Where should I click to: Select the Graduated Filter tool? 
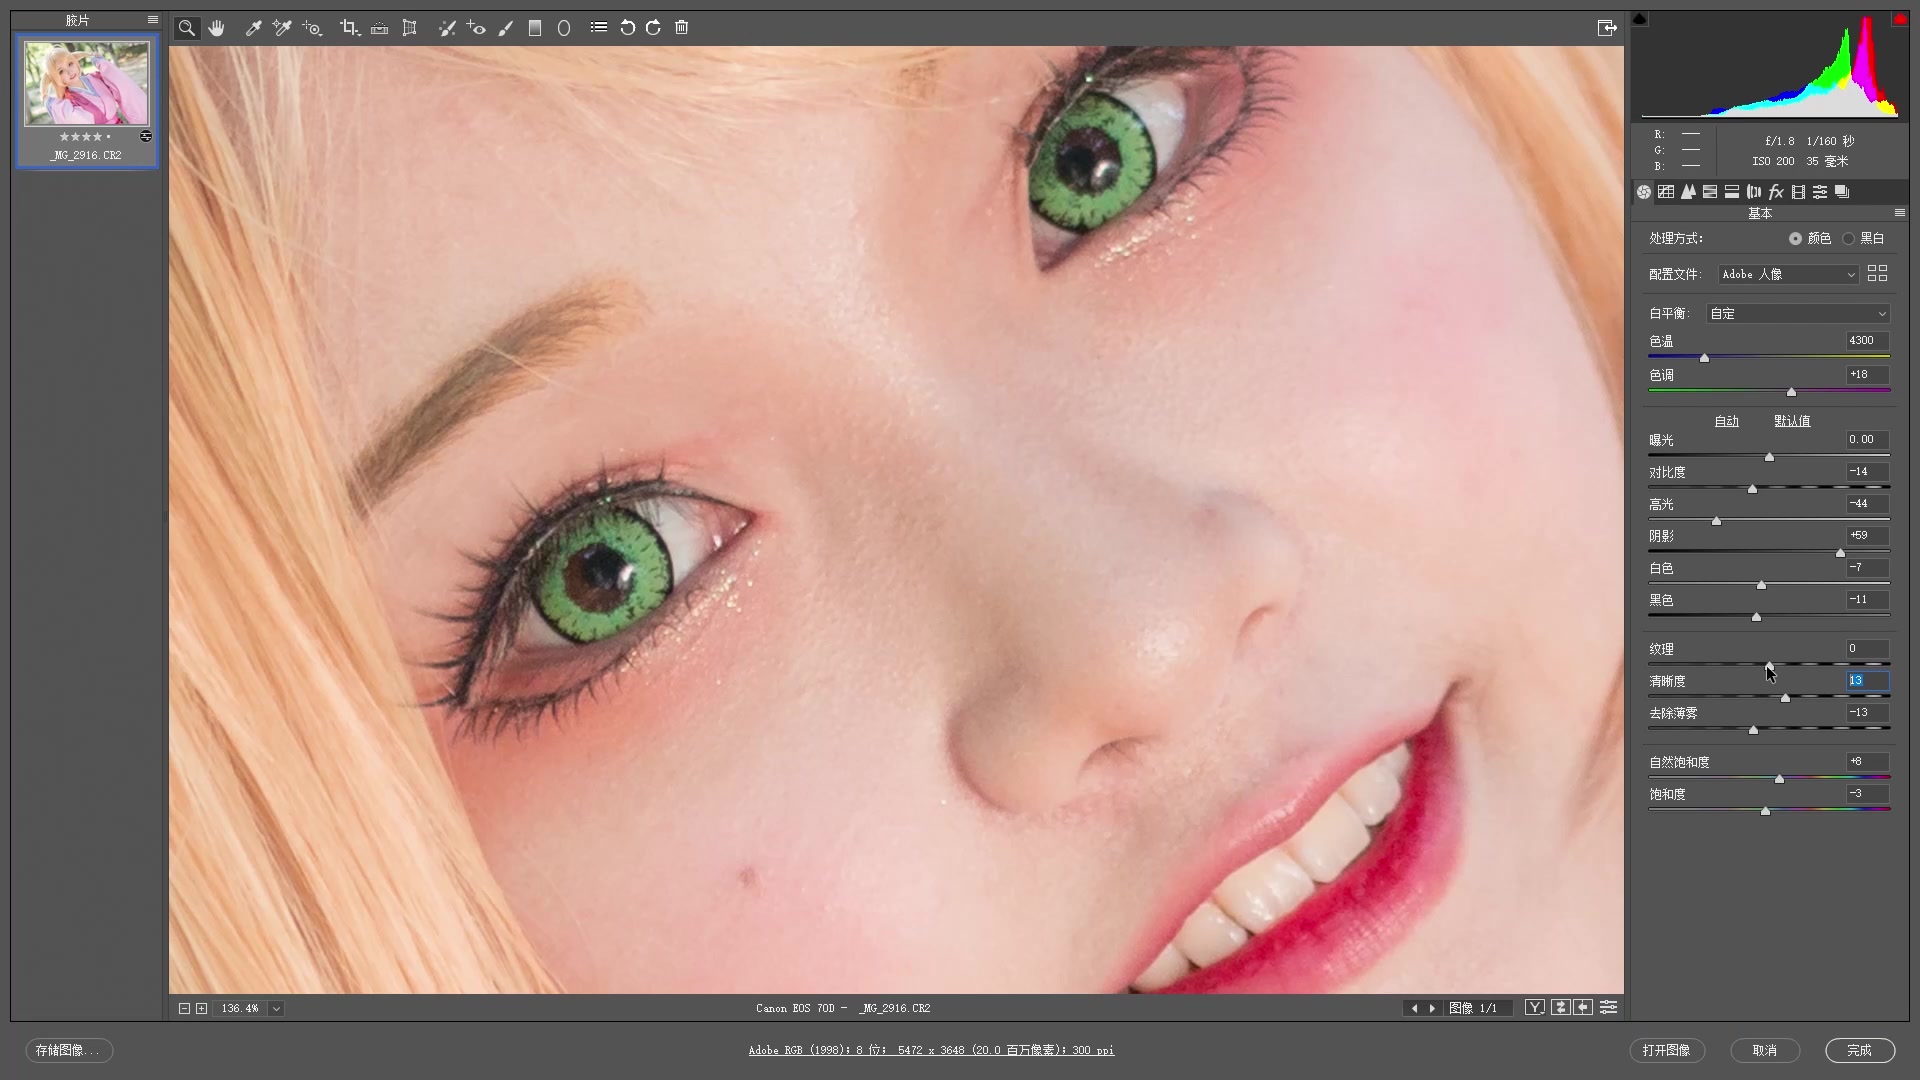(535, 28)
